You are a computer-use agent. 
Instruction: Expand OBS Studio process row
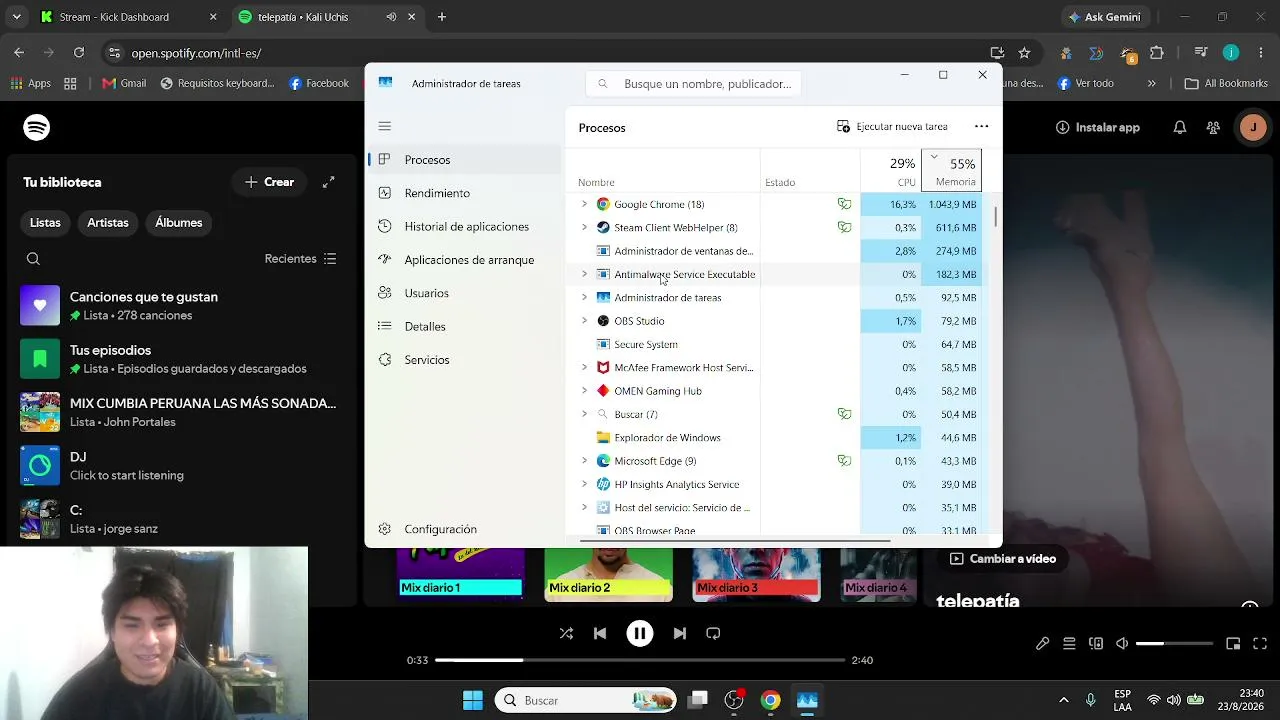(x=584, y=321)
